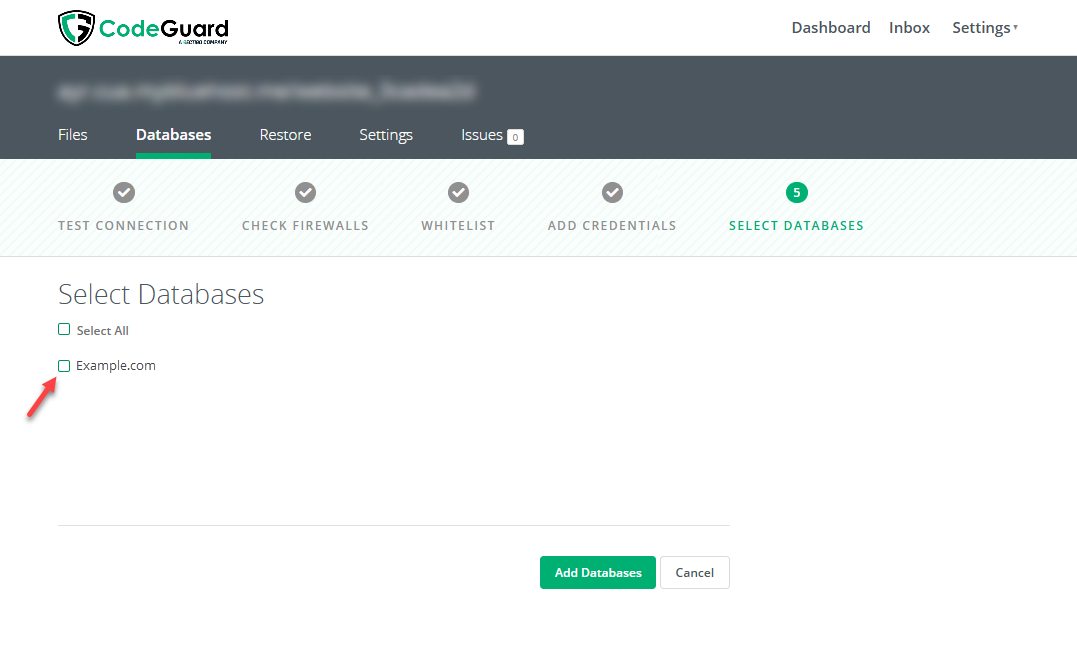Click the blurred website name header
This screenshot has height=649, width=1077.
(267, 91)
